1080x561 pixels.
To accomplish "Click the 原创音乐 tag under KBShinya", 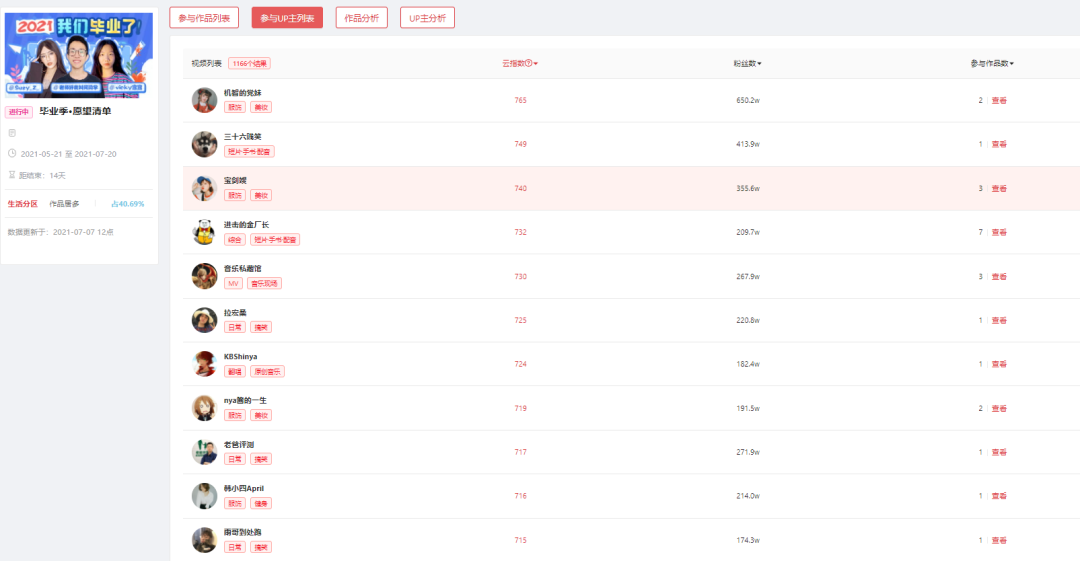I will tap(267, 371).
